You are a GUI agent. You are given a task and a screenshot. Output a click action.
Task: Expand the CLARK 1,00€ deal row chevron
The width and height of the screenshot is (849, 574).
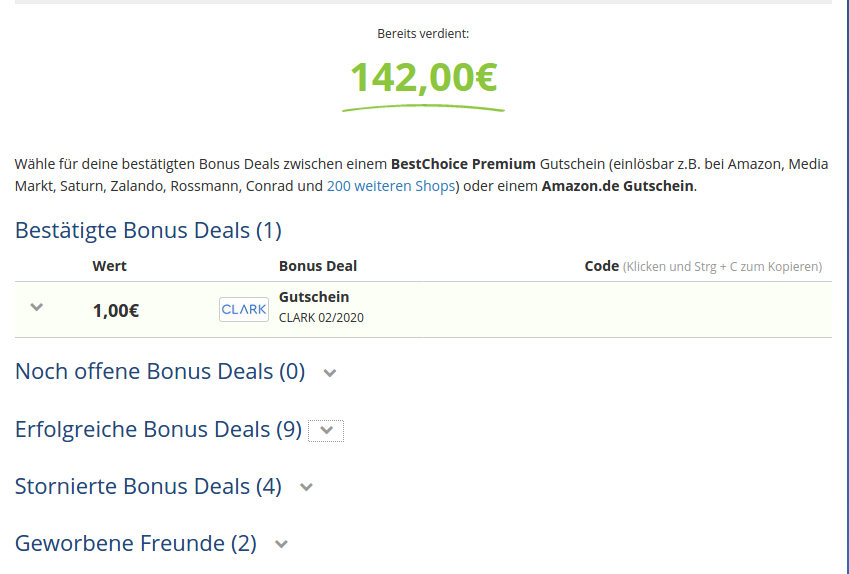point(36,308)
